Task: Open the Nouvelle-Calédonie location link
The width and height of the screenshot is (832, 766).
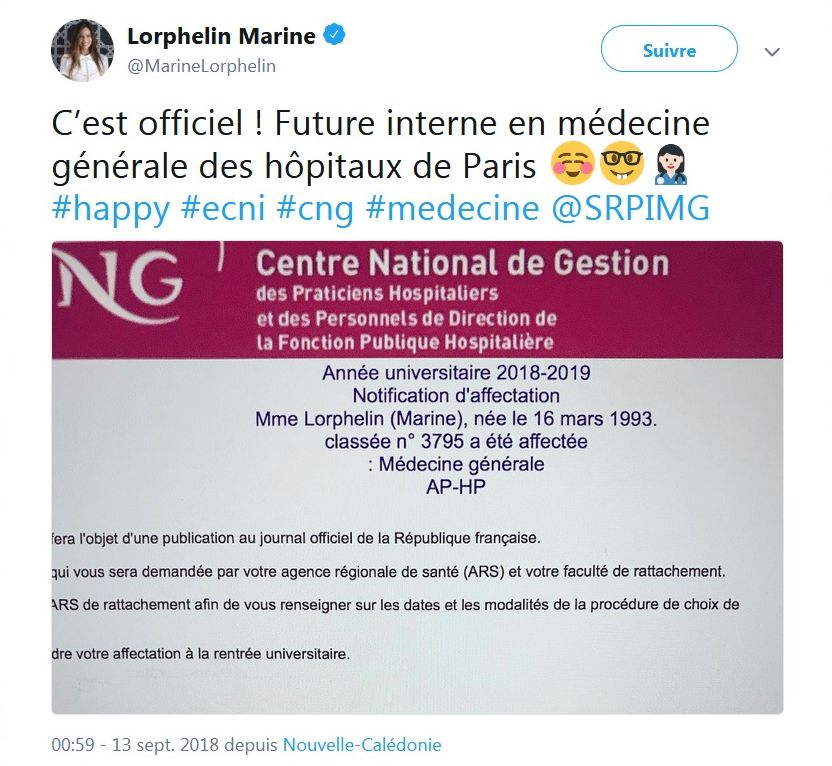Action: pyautogui.click(x=362, y=744)
